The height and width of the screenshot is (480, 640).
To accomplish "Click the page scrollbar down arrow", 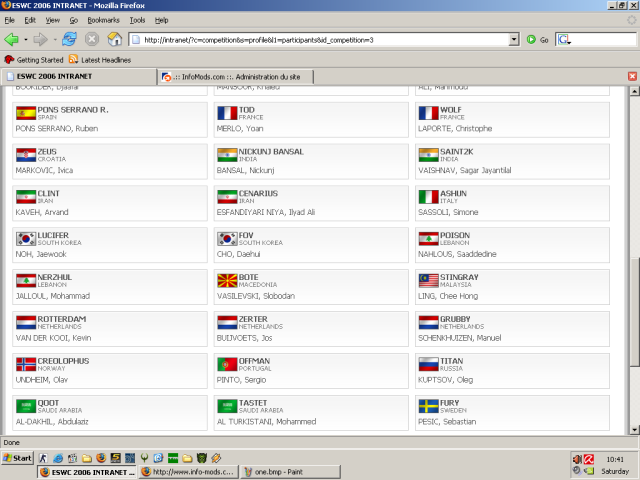I will (634, 429).
